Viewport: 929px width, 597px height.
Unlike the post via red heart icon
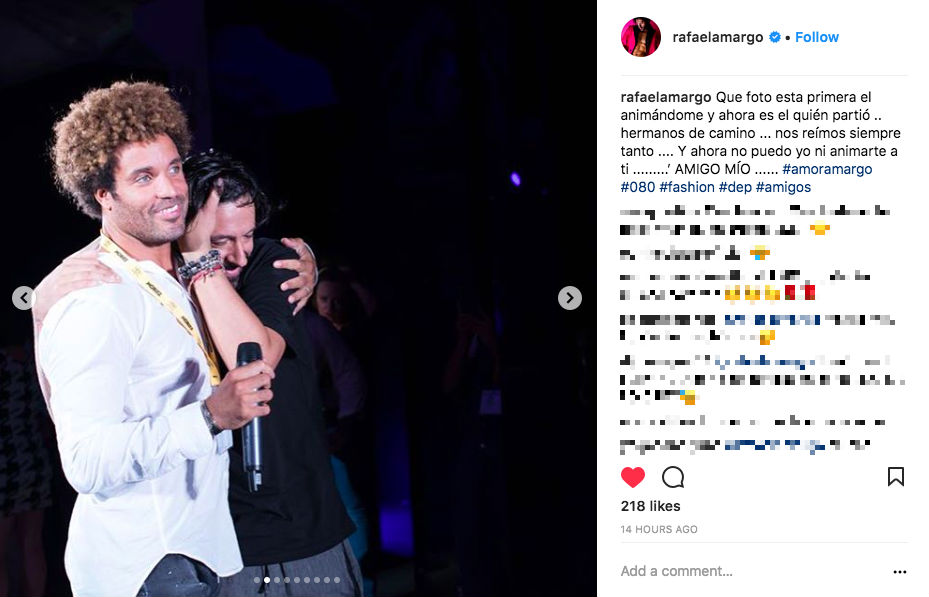click(x=633, y=477)
